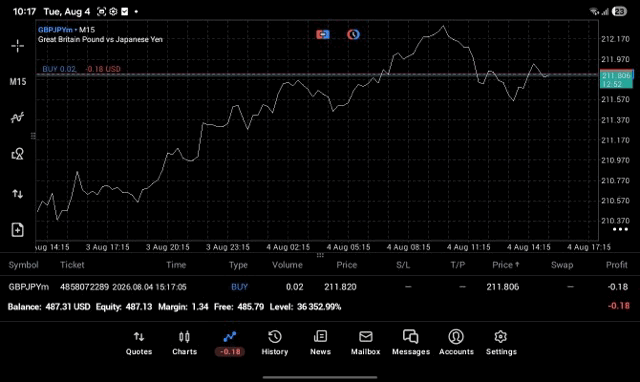
Task: Open the News tab
Action: [320, 343]
